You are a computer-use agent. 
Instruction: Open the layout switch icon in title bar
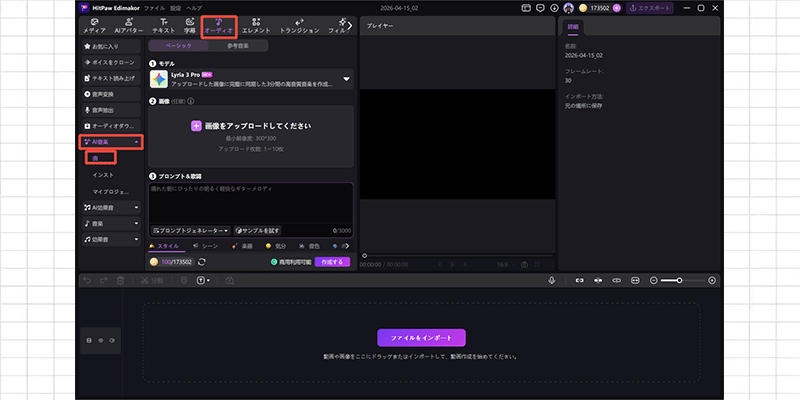point(526,8)
